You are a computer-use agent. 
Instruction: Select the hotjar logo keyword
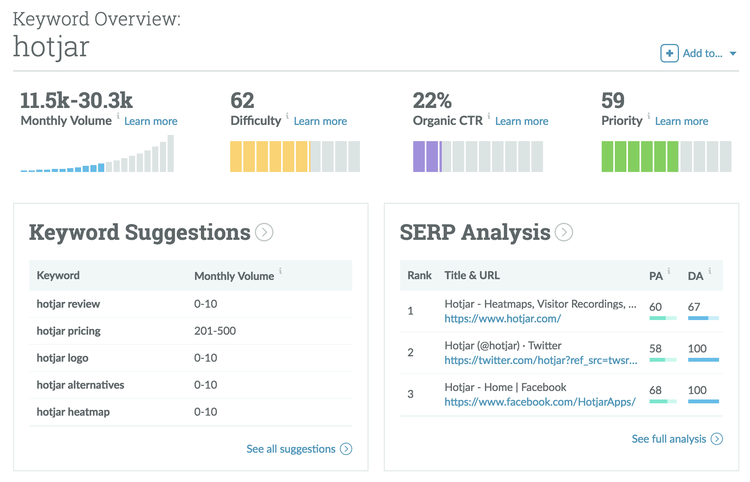pyautogui.click(x=62, y=358)
